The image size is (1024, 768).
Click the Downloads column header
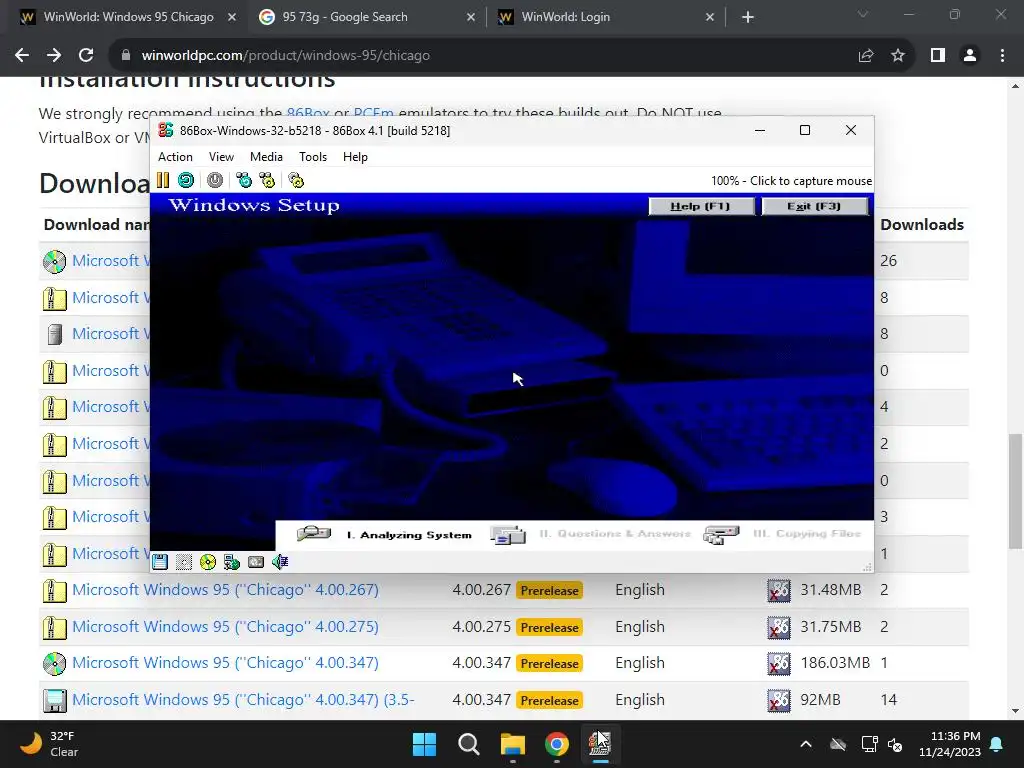(921, 225)
